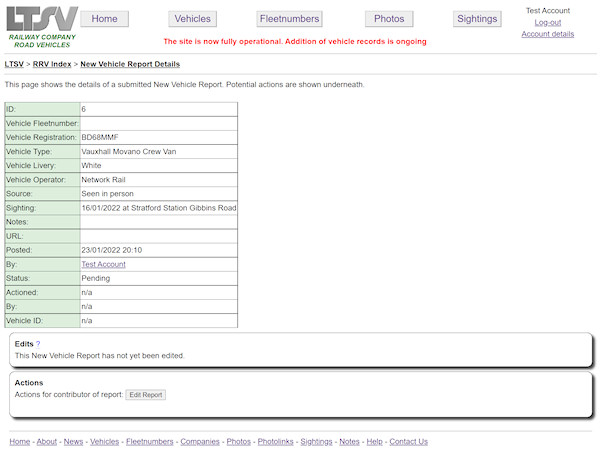Screen dimensions: 600x450
Task: Switch to the Sightings tab
Action: coord(476,19)
